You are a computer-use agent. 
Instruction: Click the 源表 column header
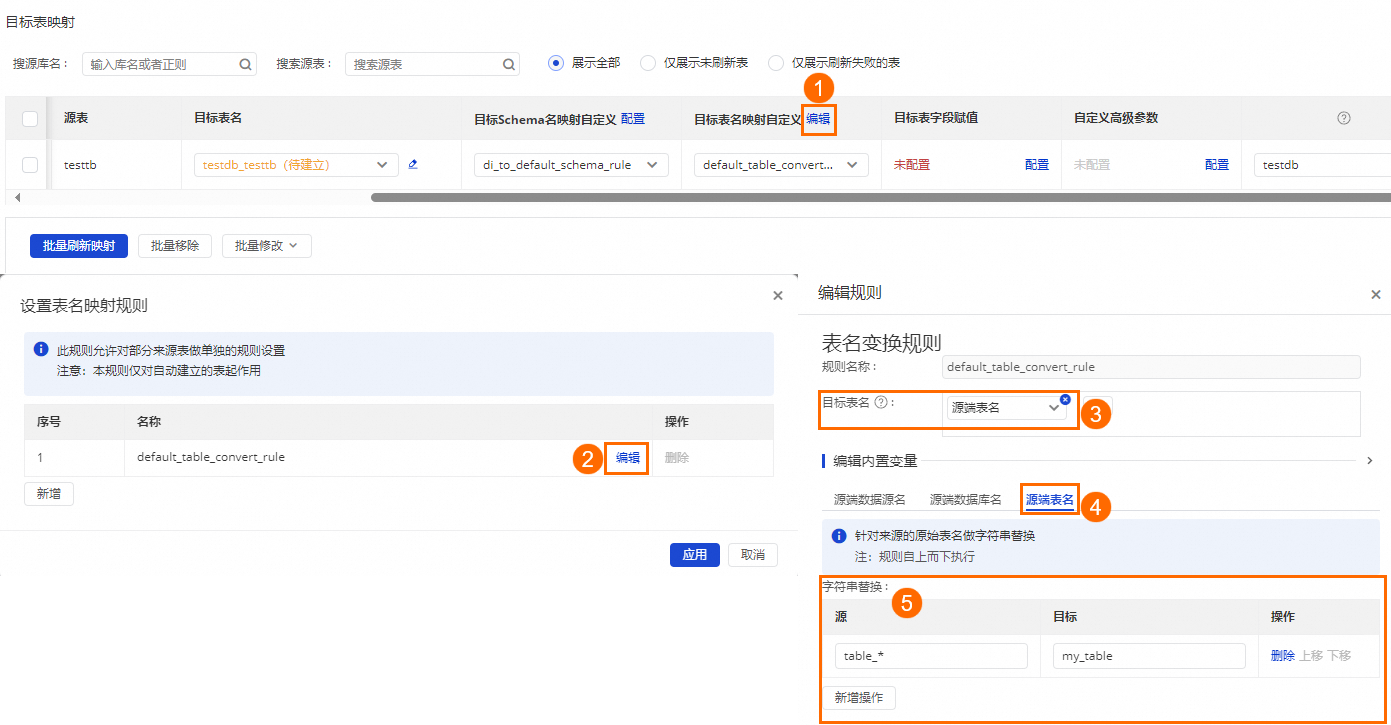[76, 118]
